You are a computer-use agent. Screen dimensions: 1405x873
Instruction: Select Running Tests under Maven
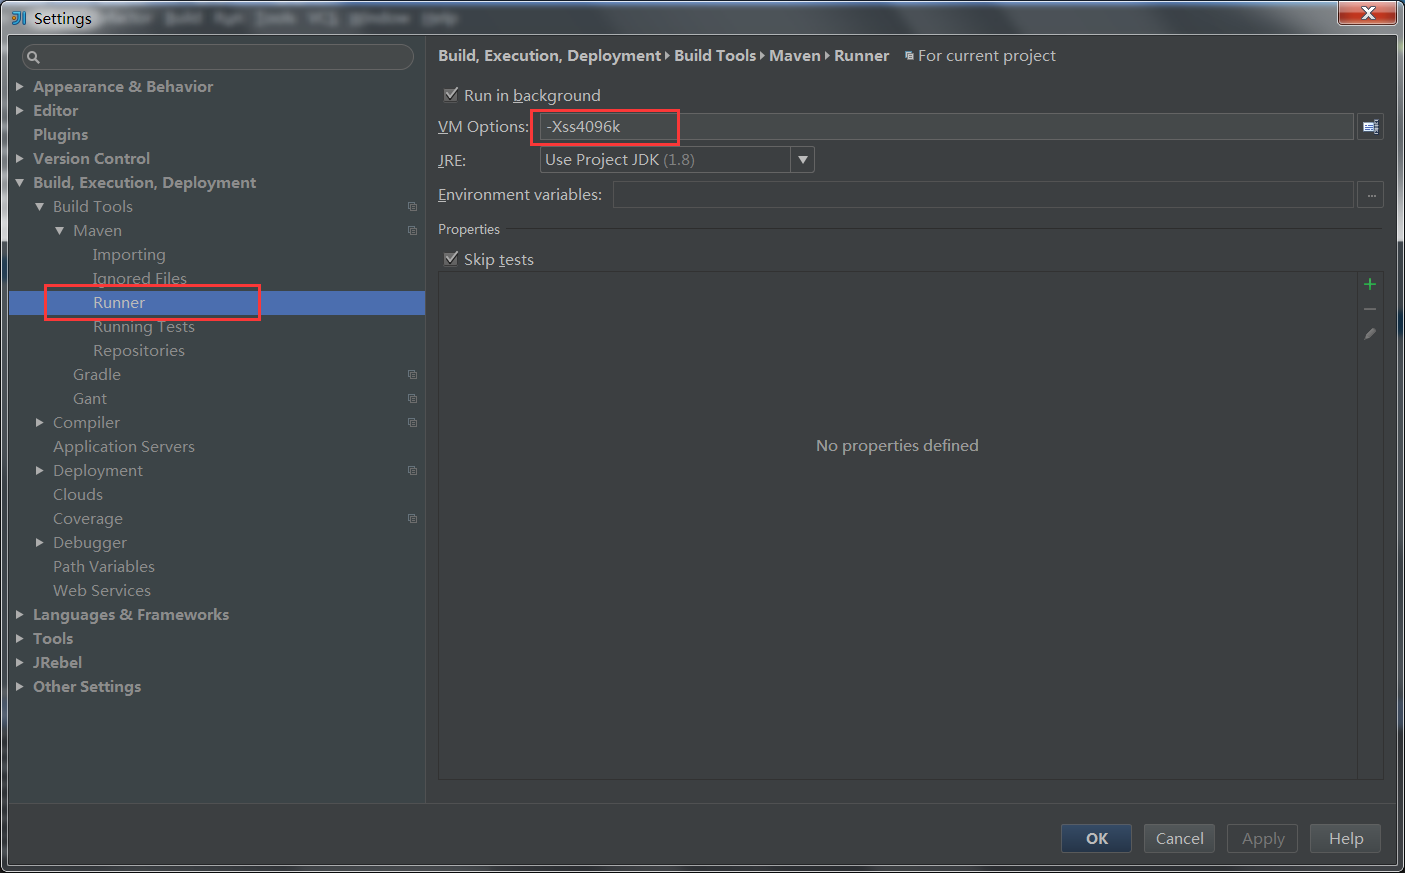click(145, 326)
